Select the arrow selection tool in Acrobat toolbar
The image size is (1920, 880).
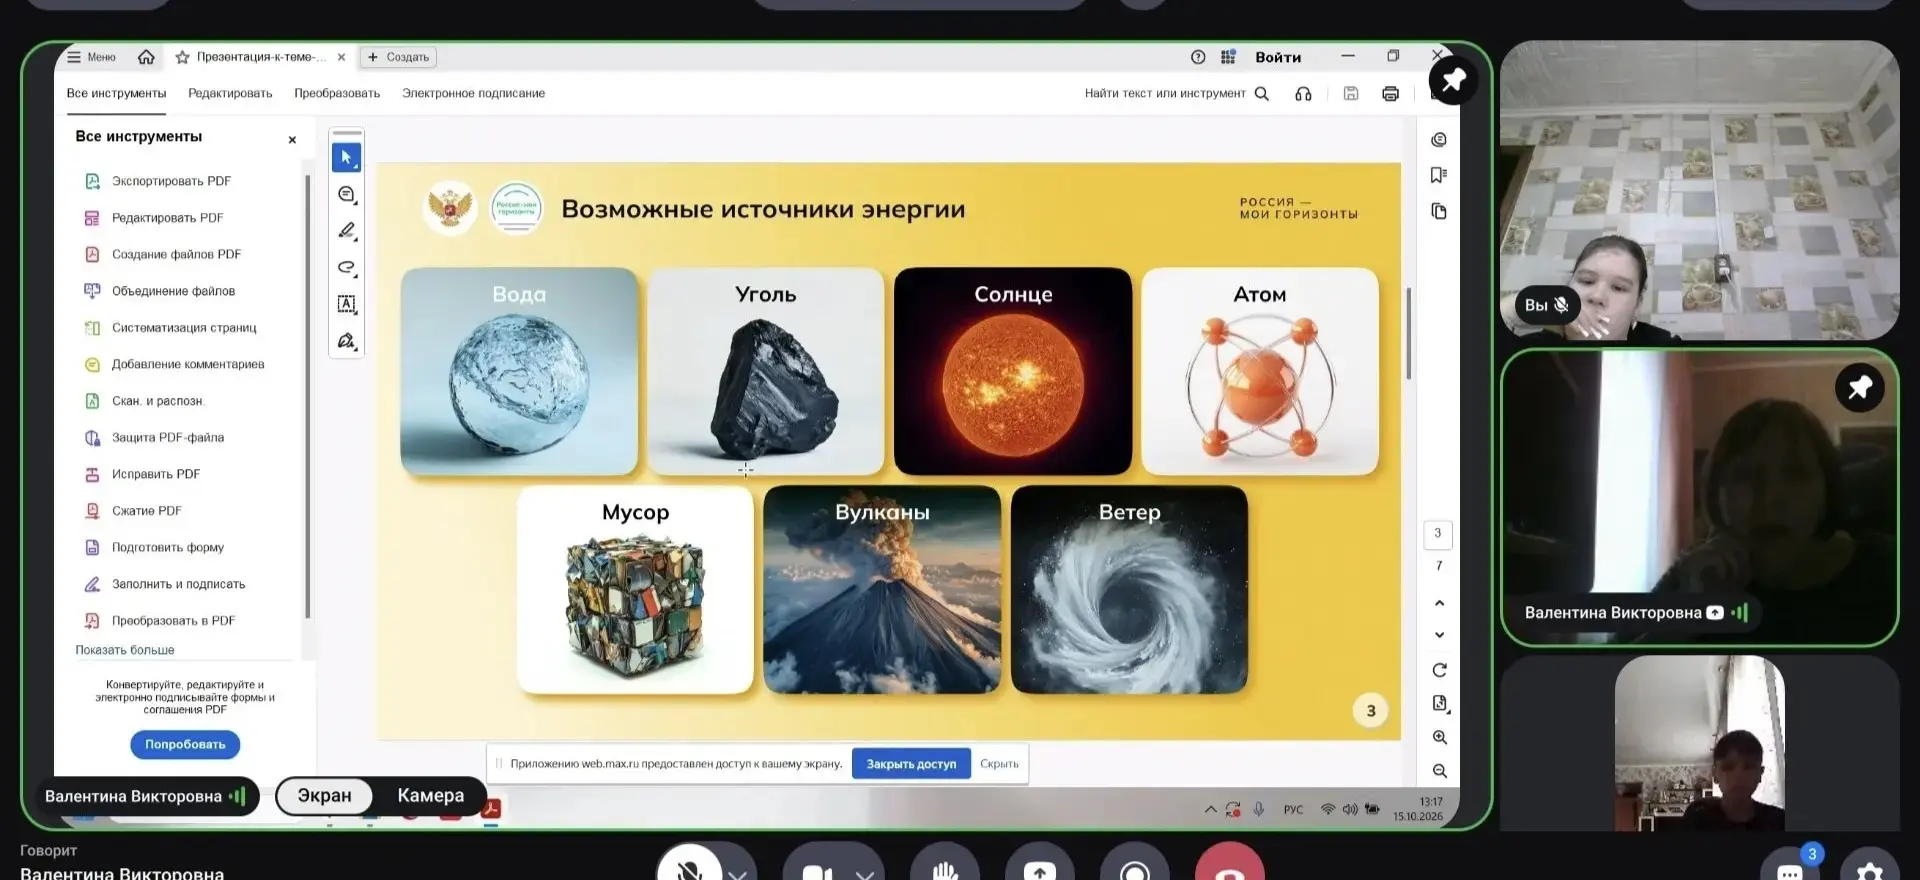[346, 157]
